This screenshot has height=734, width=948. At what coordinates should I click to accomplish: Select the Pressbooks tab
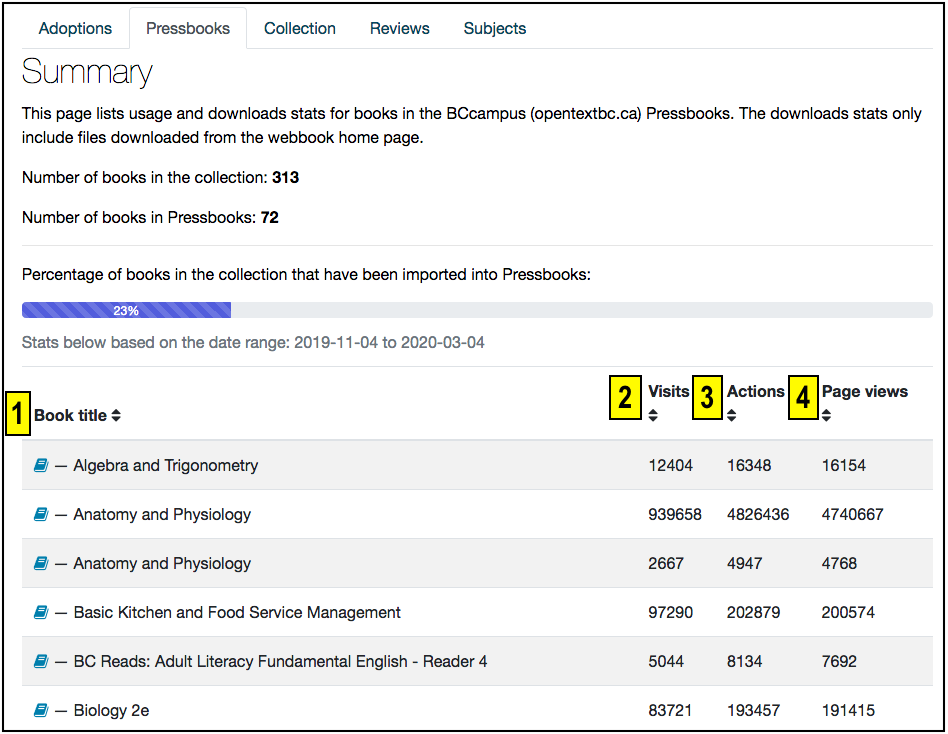188,28
